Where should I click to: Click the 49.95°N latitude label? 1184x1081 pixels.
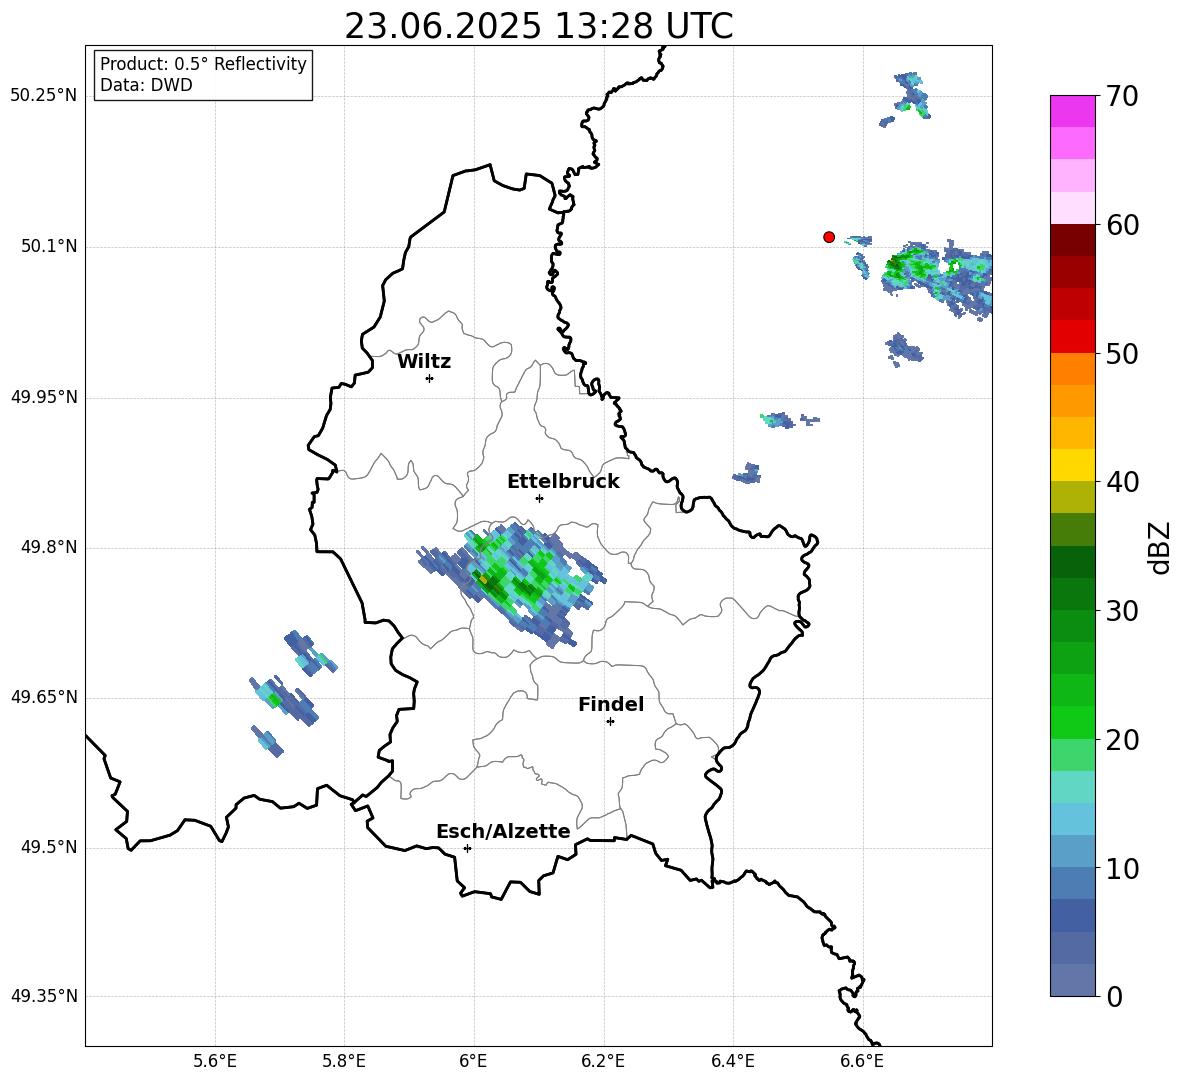44,397
